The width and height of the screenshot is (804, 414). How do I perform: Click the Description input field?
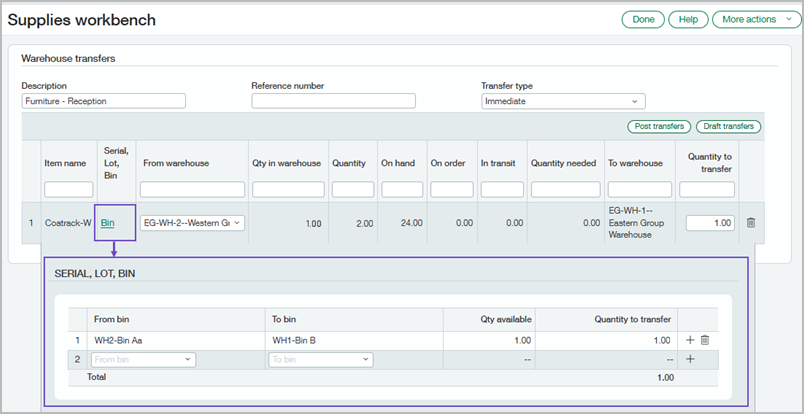[x=103, y=101]
